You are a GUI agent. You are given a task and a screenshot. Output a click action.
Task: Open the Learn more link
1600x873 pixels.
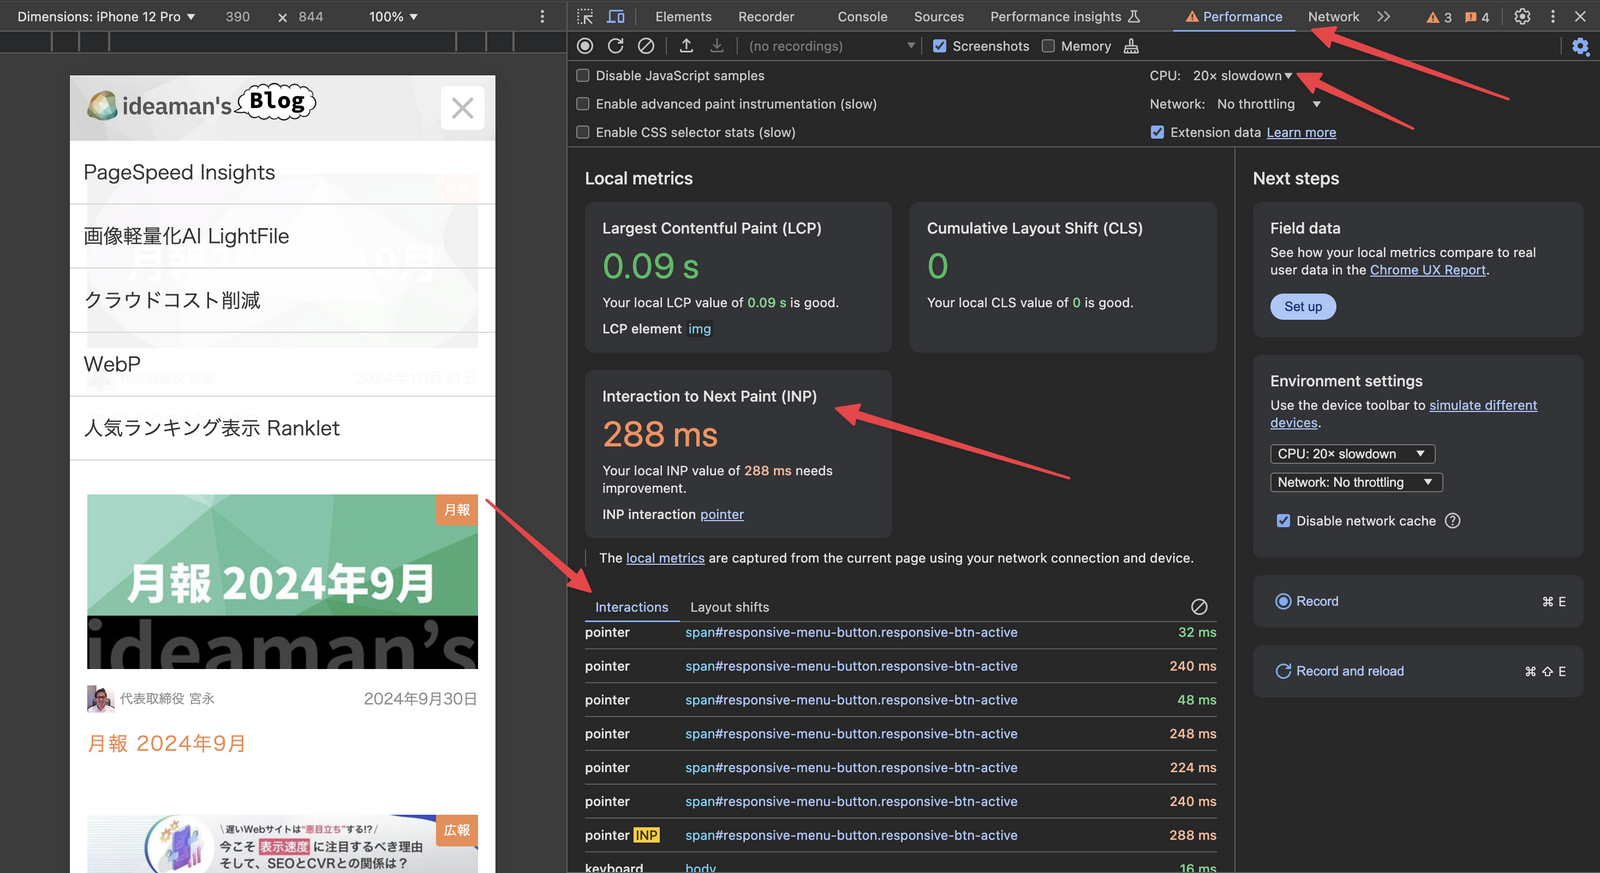tap(1301, 132)
